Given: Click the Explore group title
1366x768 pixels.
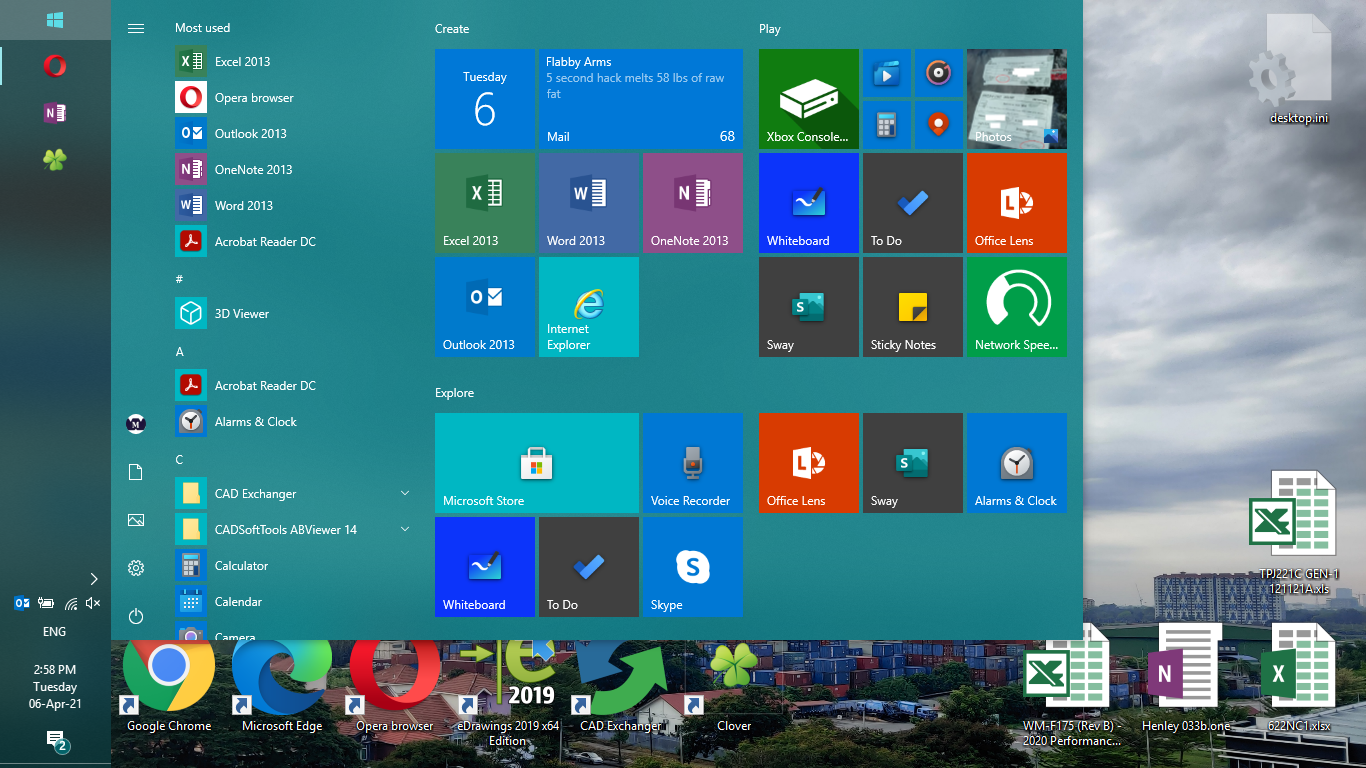Looking at the screenshot, I should click(454, 393).
